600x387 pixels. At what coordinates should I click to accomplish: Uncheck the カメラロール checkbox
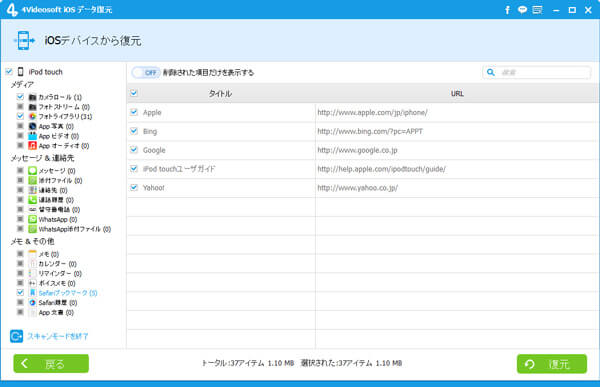tap(20, 97)
